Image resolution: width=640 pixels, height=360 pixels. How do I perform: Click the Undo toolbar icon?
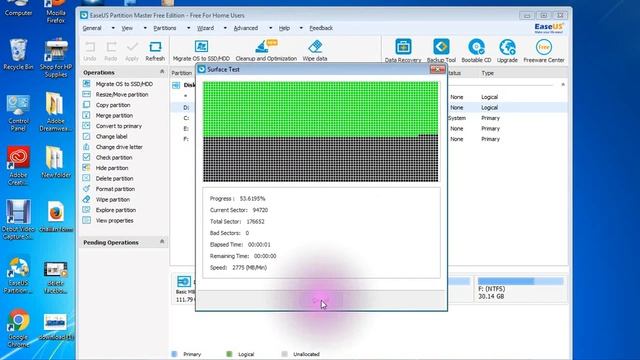tap(90, 51)
